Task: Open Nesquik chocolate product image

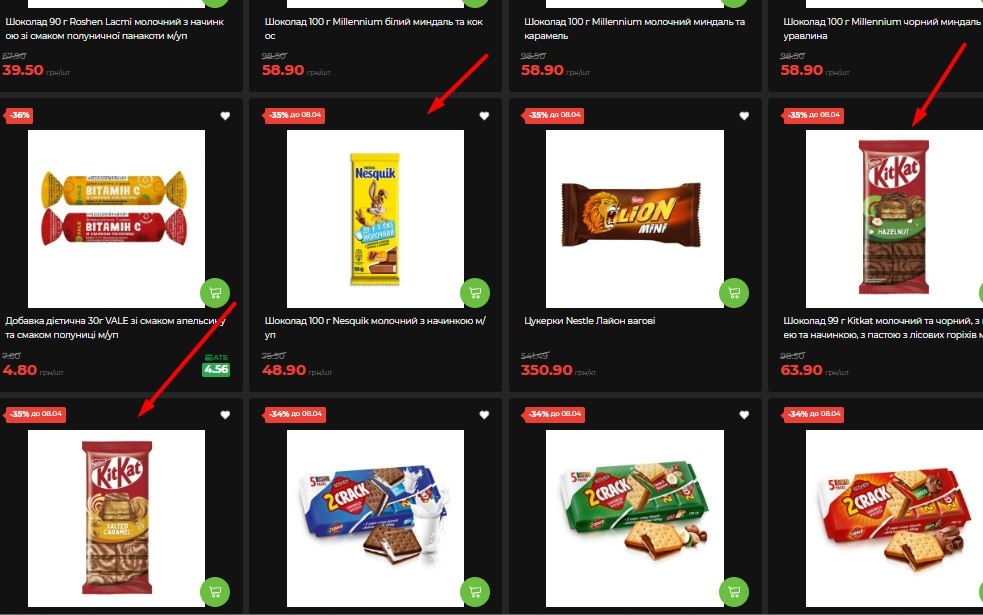Action: 375,219
